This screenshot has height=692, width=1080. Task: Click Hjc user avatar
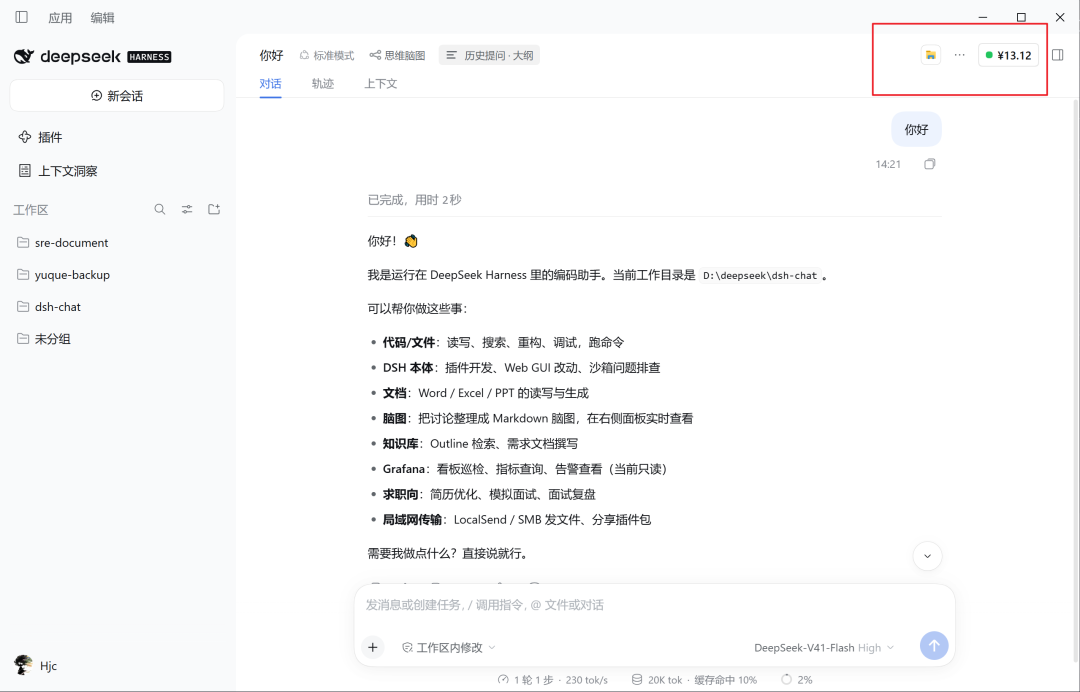(x=23, y=665)
